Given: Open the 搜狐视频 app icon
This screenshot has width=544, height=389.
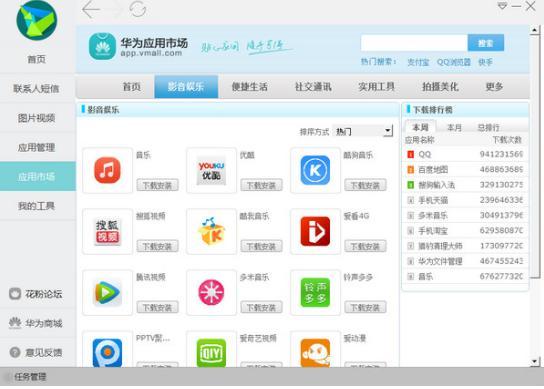Looking at the screenshot, I should tap(108, 231).
